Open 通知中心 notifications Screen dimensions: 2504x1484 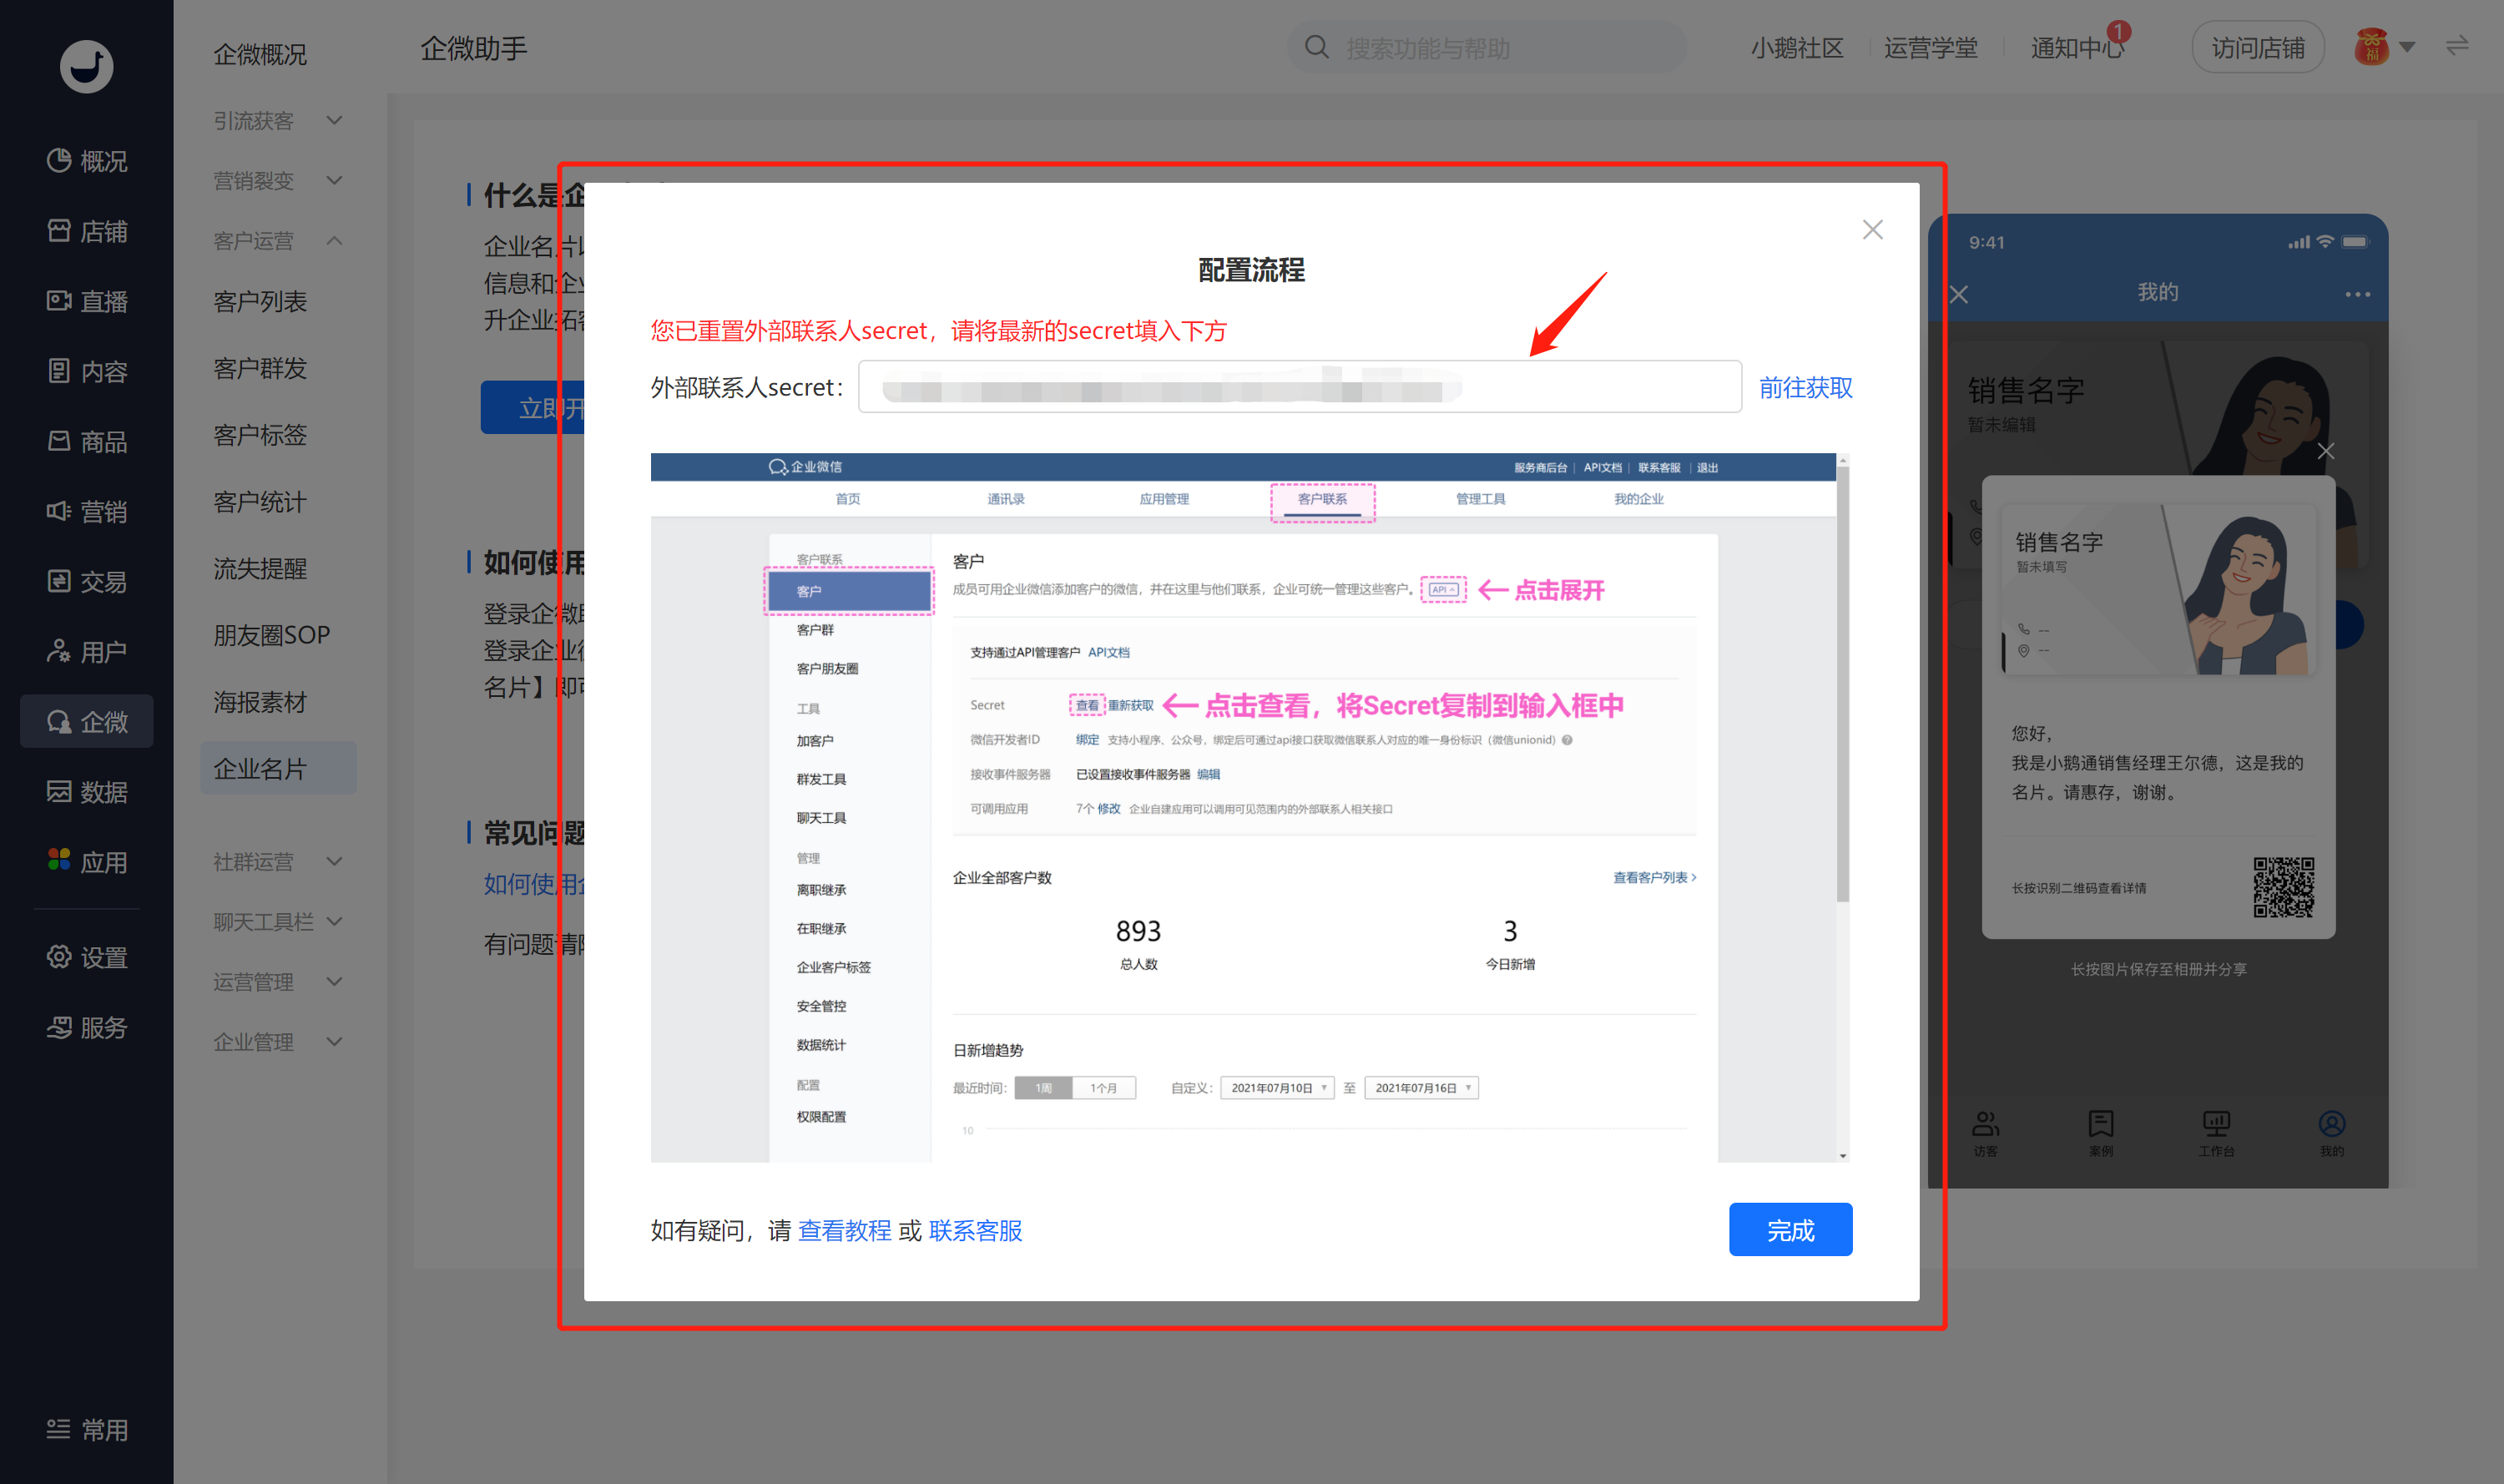2077,47
